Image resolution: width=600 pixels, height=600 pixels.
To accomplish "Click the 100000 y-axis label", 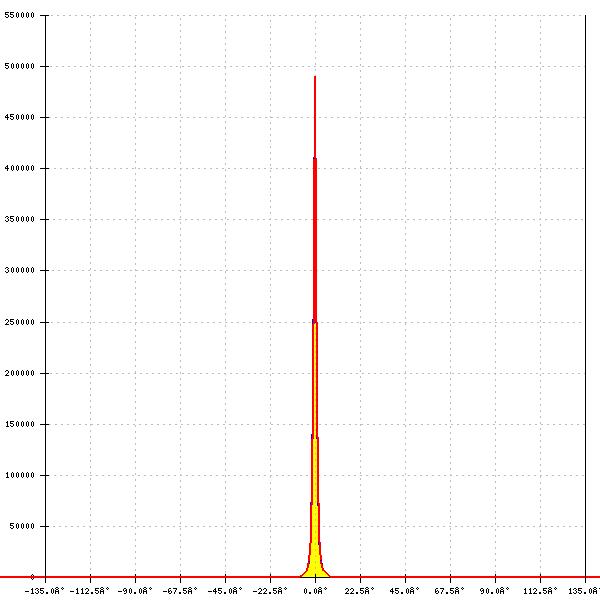I will click(20, 475).
